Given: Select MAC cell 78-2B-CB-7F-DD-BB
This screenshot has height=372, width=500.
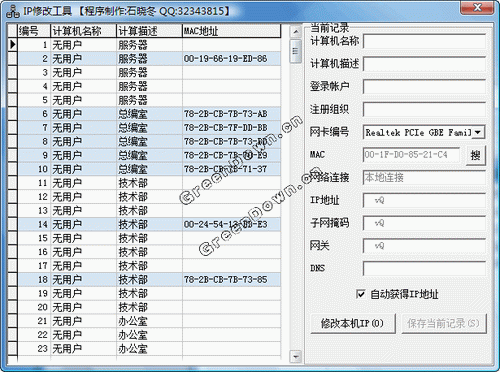Looking at the screenshot, I should pos(231,128).
